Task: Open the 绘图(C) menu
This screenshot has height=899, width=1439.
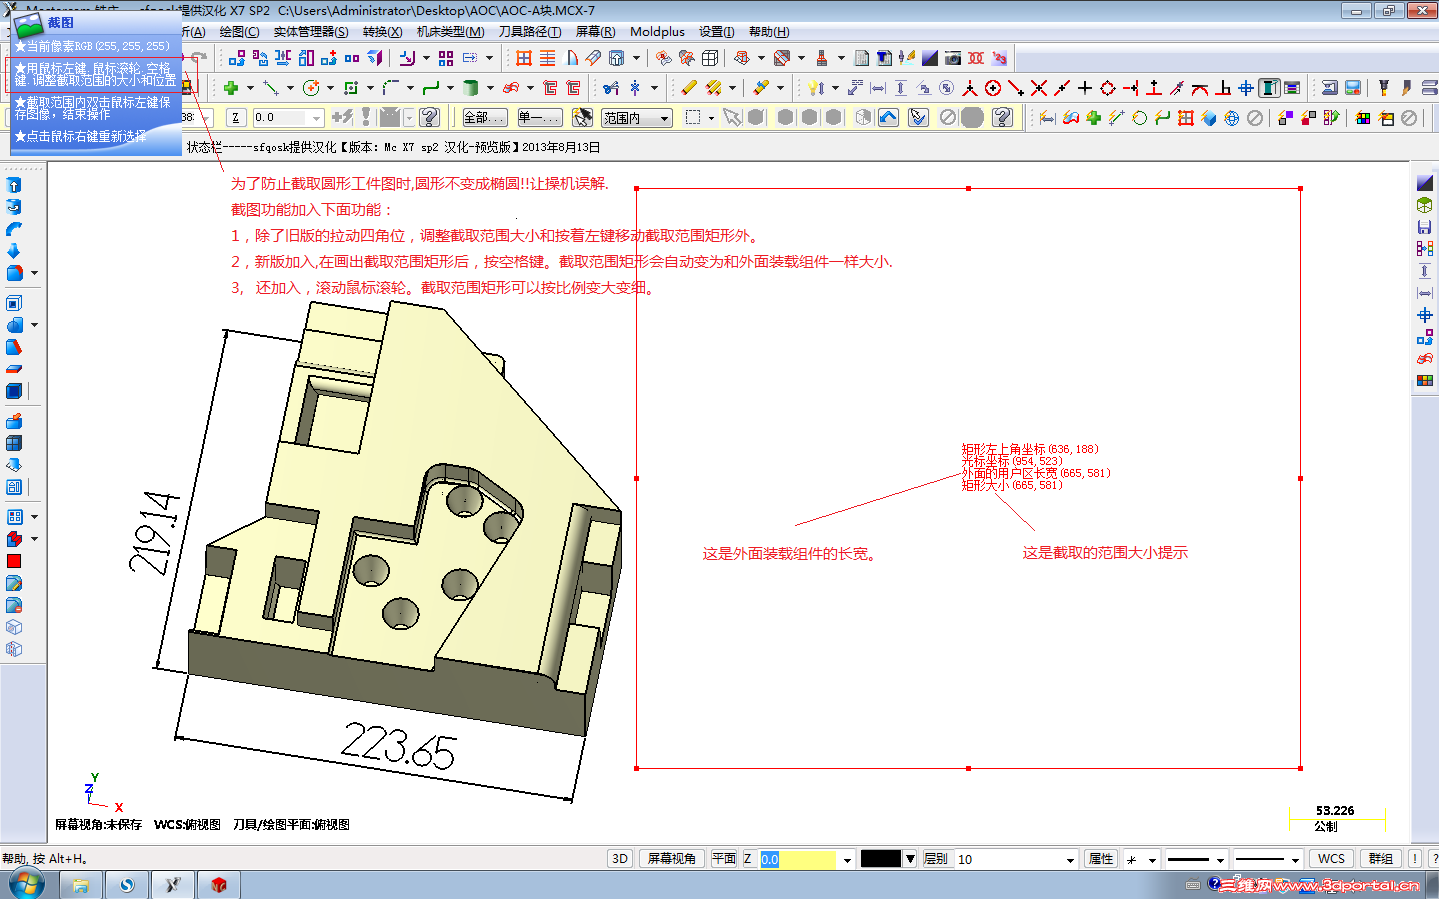Action: coord(239,32)
